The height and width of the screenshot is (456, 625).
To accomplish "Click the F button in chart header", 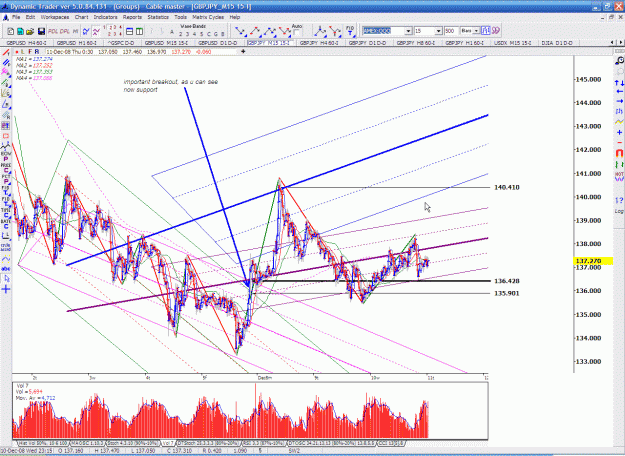I will pyautogui.click(x=30, y=52).
